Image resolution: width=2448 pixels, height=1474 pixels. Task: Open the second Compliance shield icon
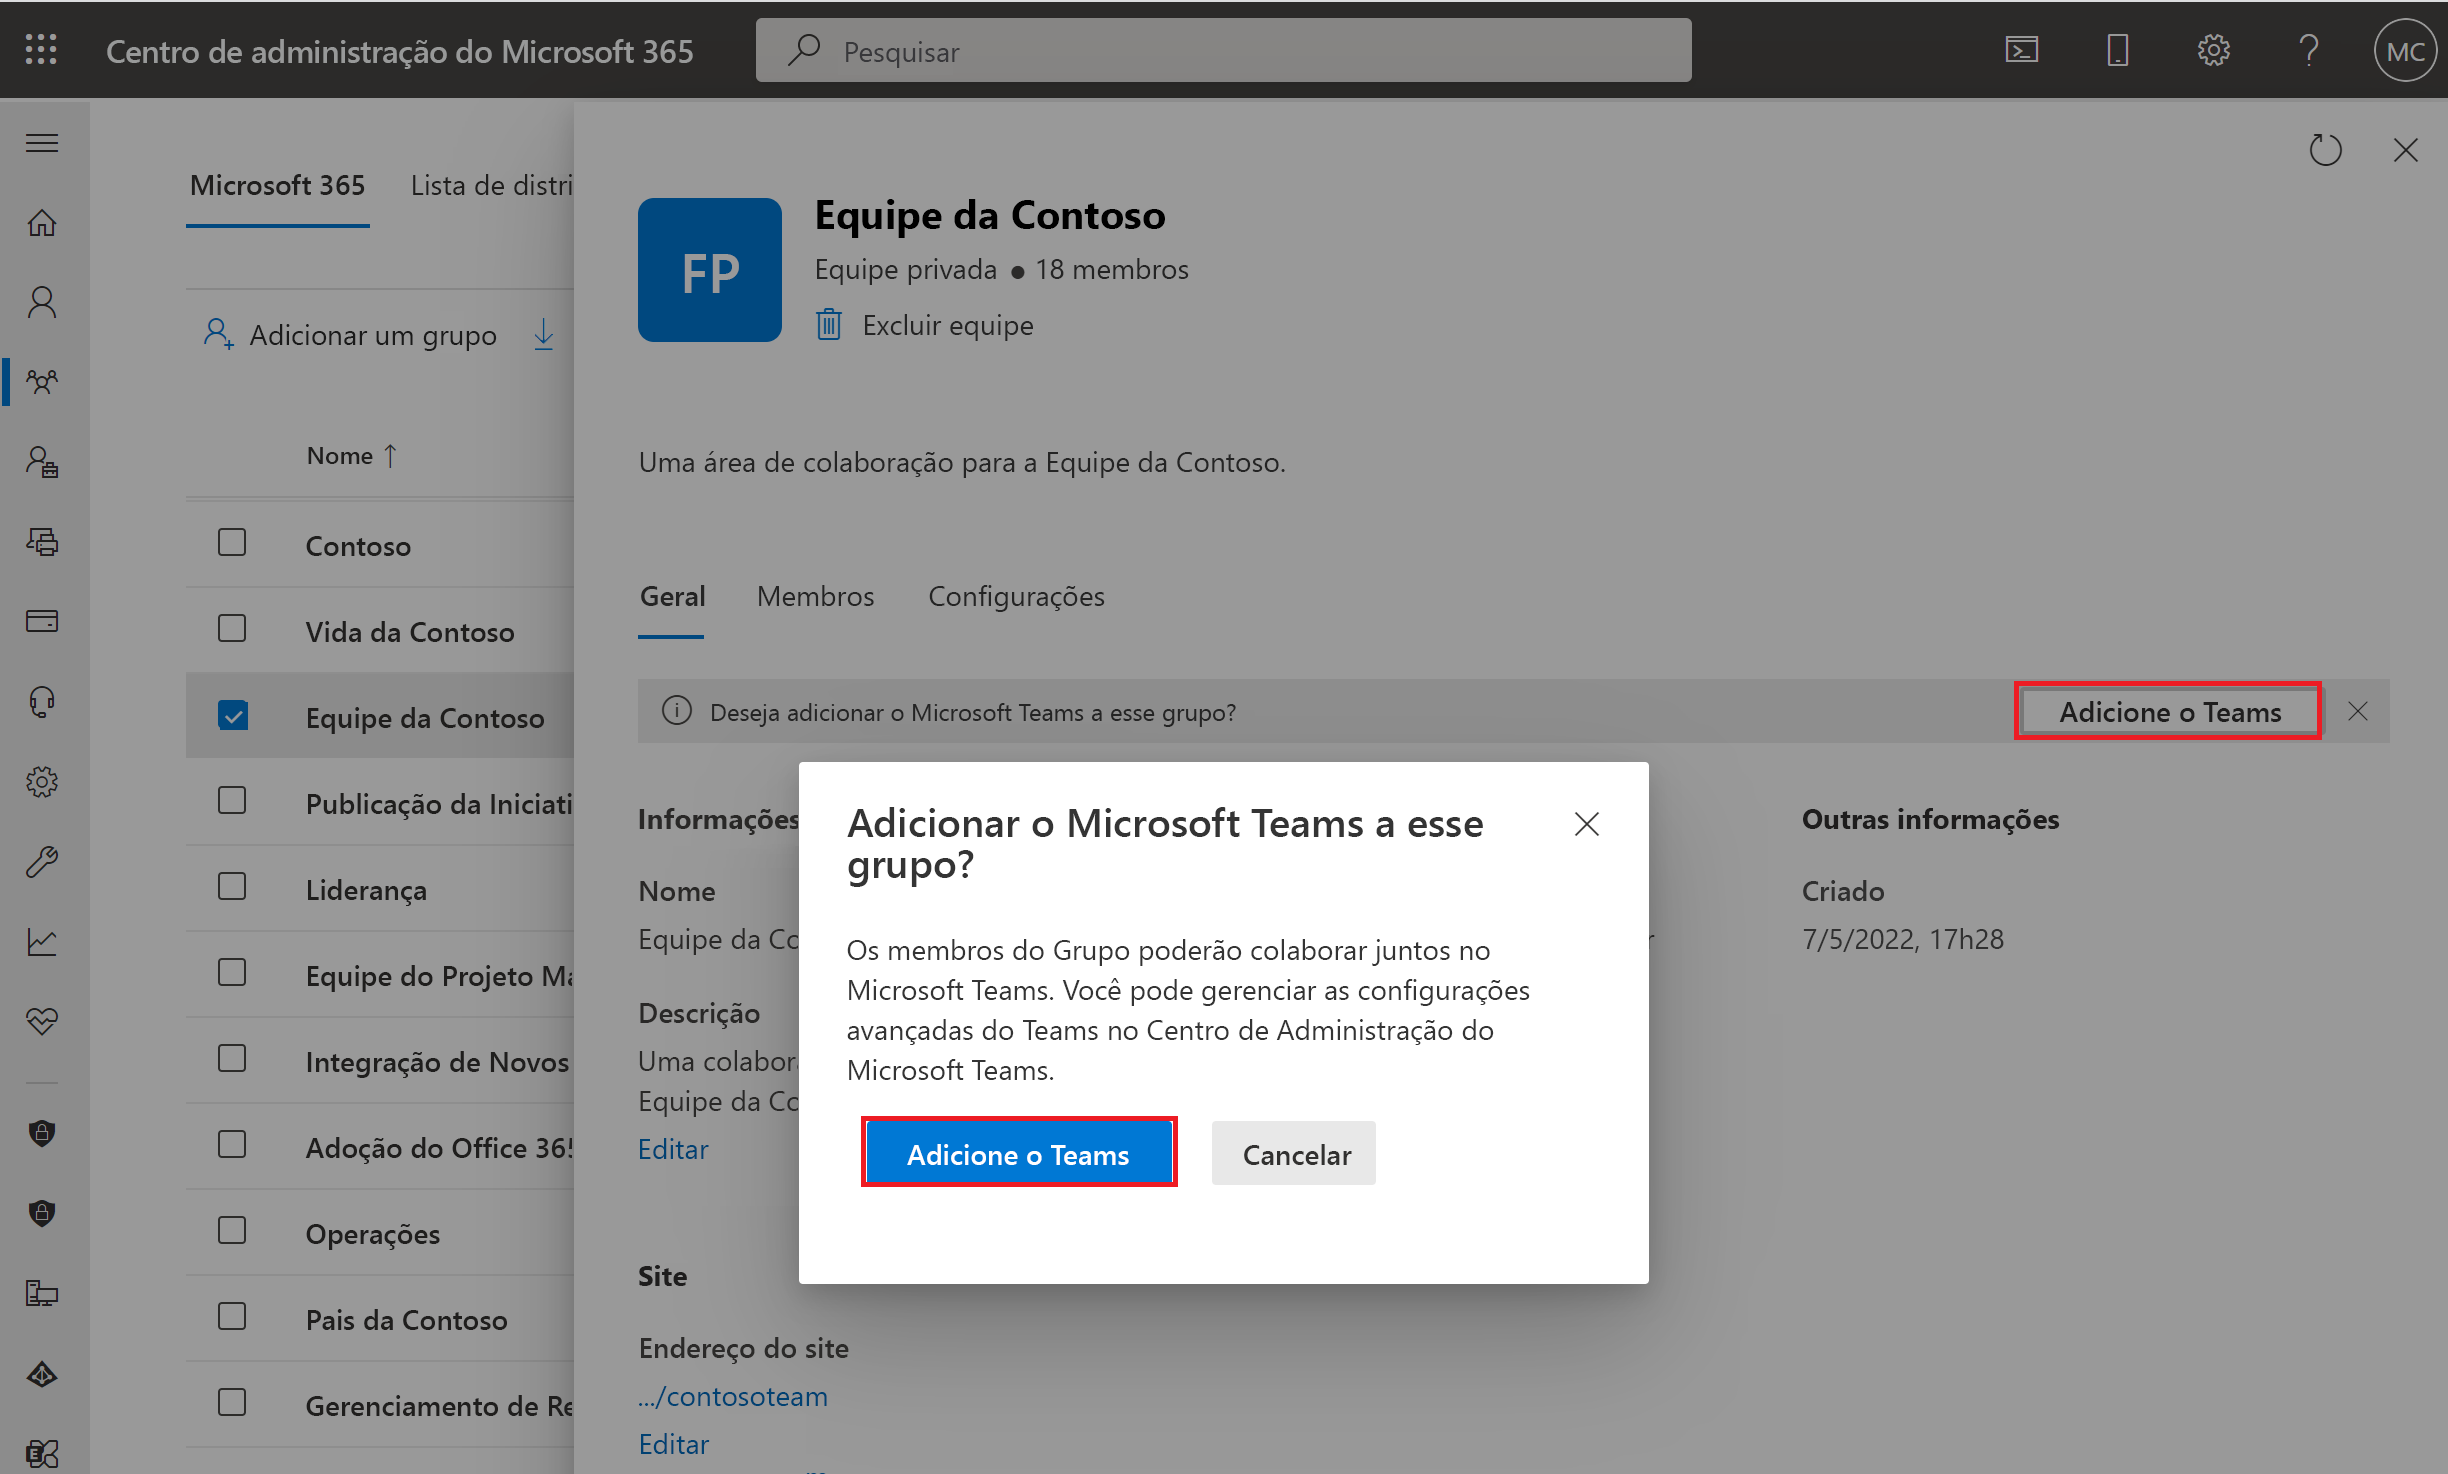click(x=42, y=1213)
